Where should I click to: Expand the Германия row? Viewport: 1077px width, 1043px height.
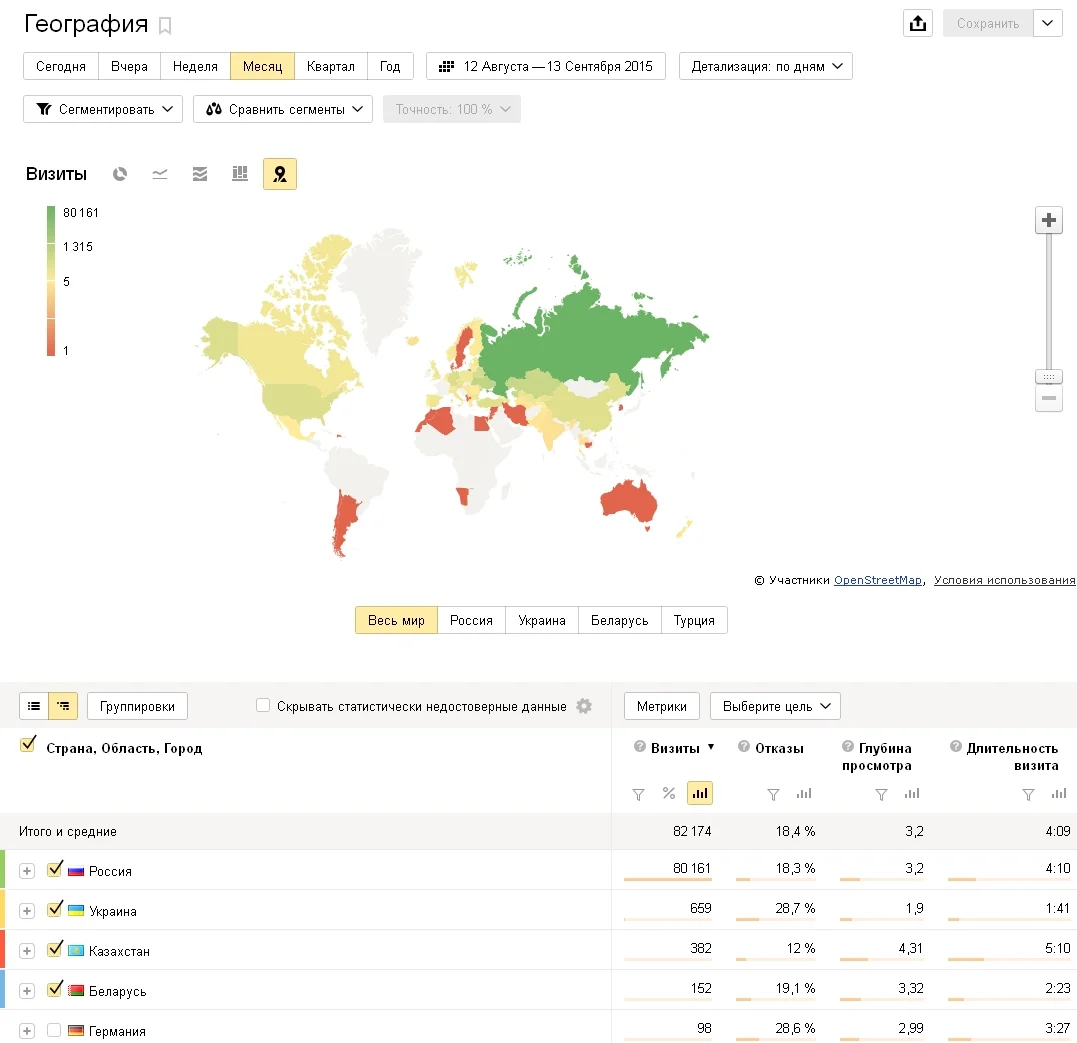(x=27, y=1031)
